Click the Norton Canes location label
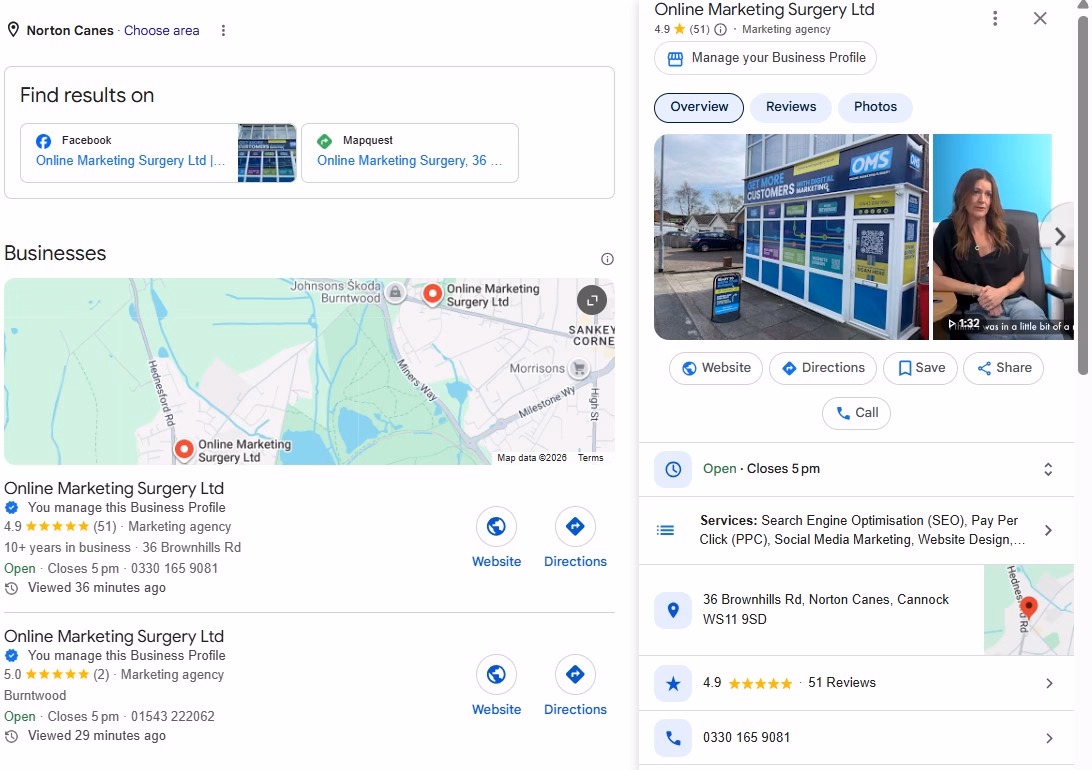 point(70,31)
